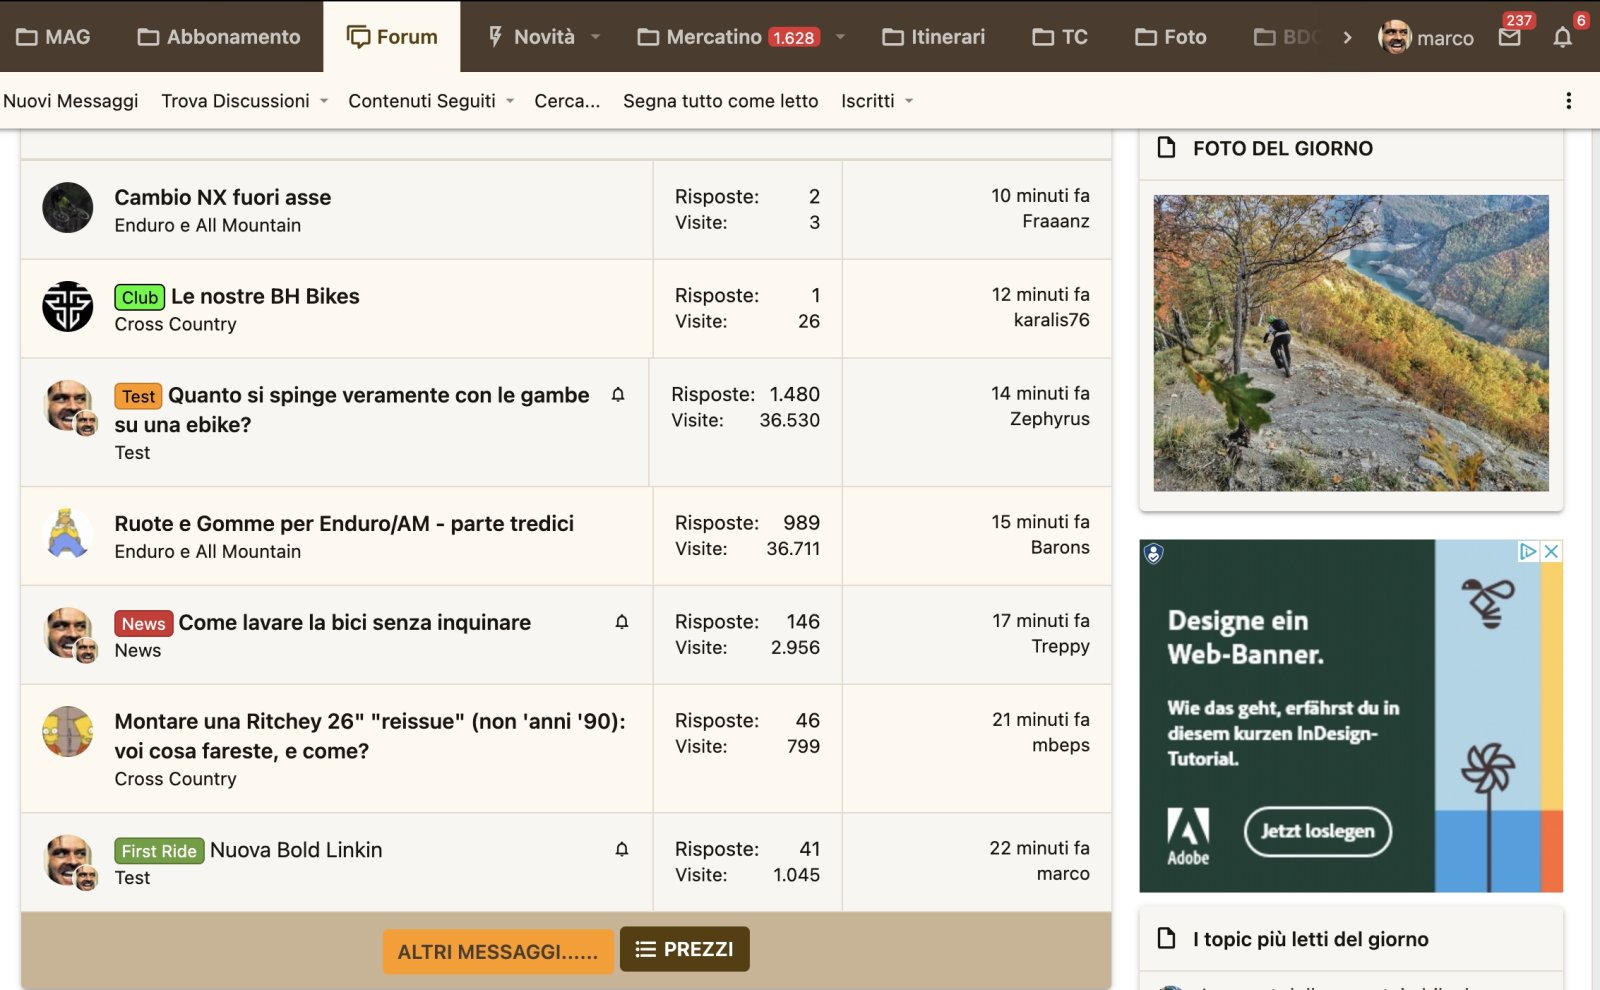
Task: Open the Foto del Giorno image
Action: coord(1351,343)
